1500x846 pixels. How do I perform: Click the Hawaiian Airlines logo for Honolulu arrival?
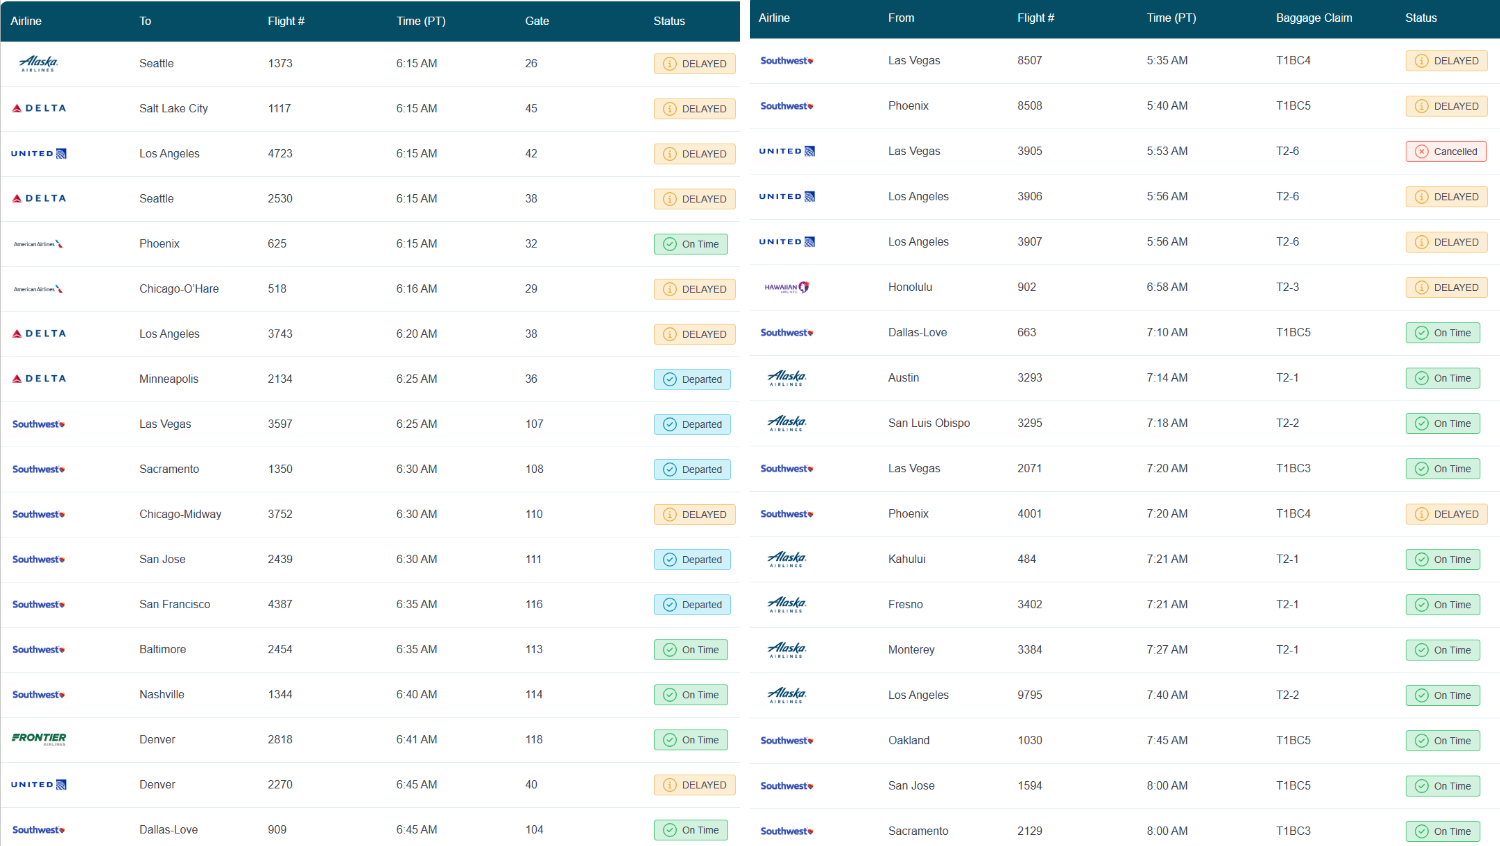(786, 287)
